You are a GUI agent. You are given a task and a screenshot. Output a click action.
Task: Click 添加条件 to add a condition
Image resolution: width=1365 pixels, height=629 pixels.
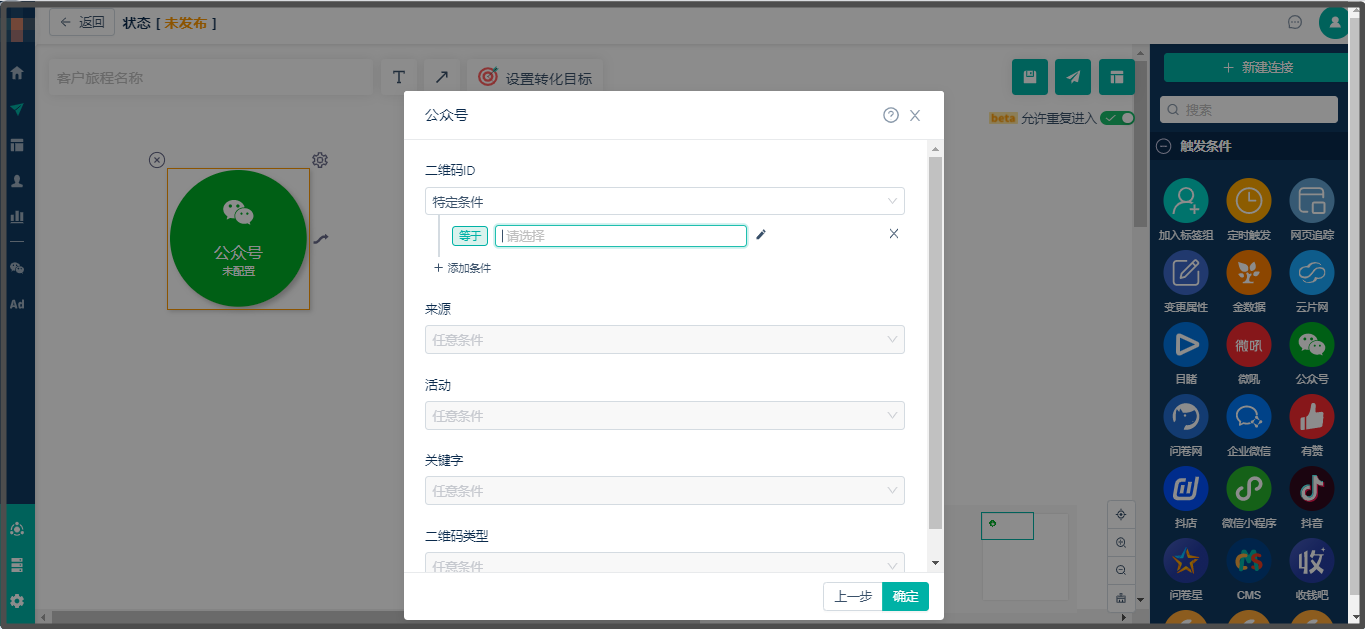(463, 268)
